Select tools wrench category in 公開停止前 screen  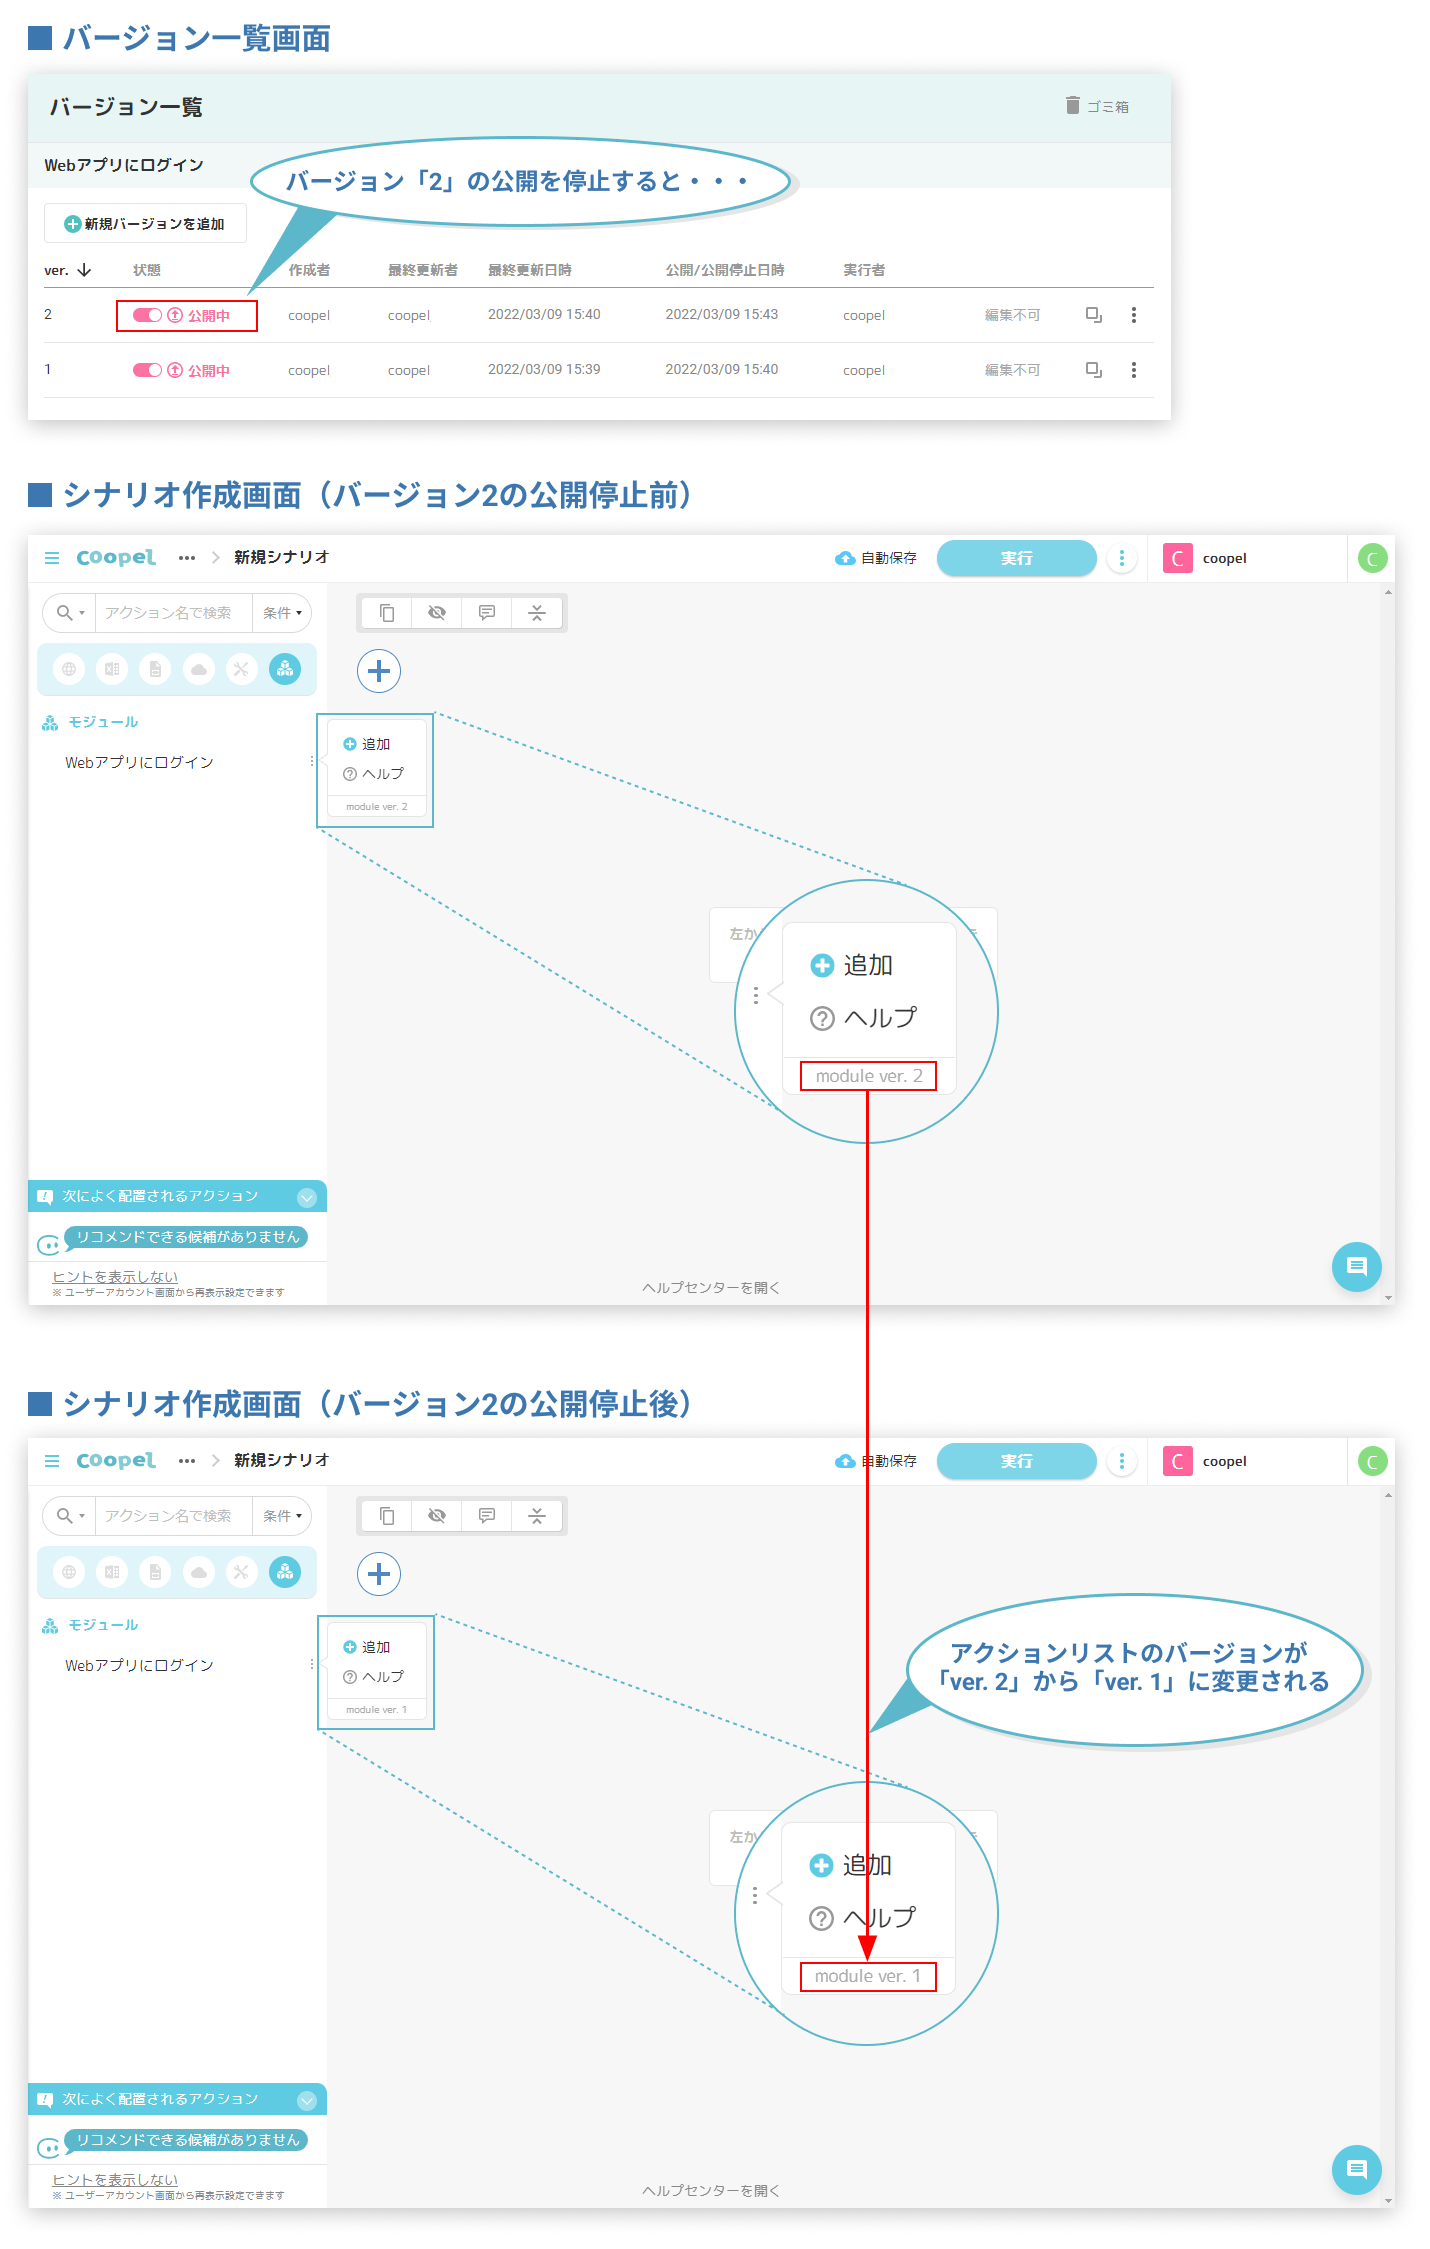tap(241, 669)
